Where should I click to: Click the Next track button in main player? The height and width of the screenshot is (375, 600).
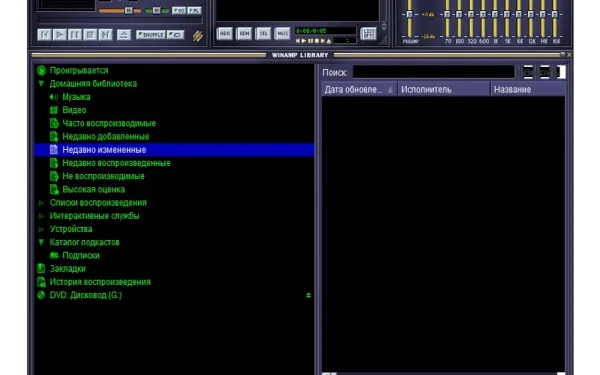(x=105, y=35)
